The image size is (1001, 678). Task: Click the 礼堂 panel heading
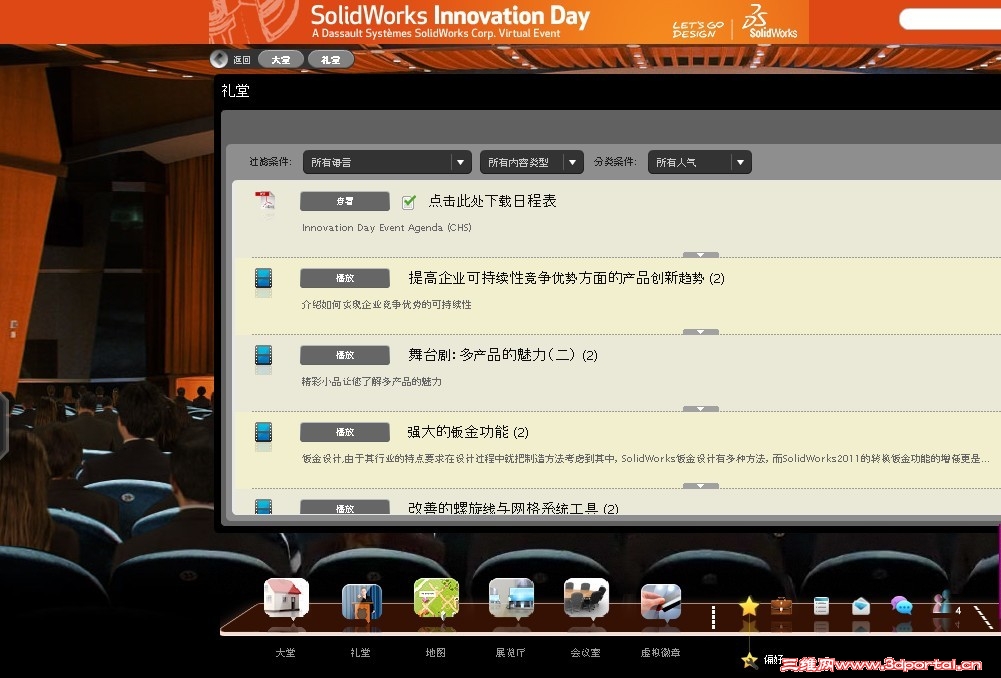(235, 91)
